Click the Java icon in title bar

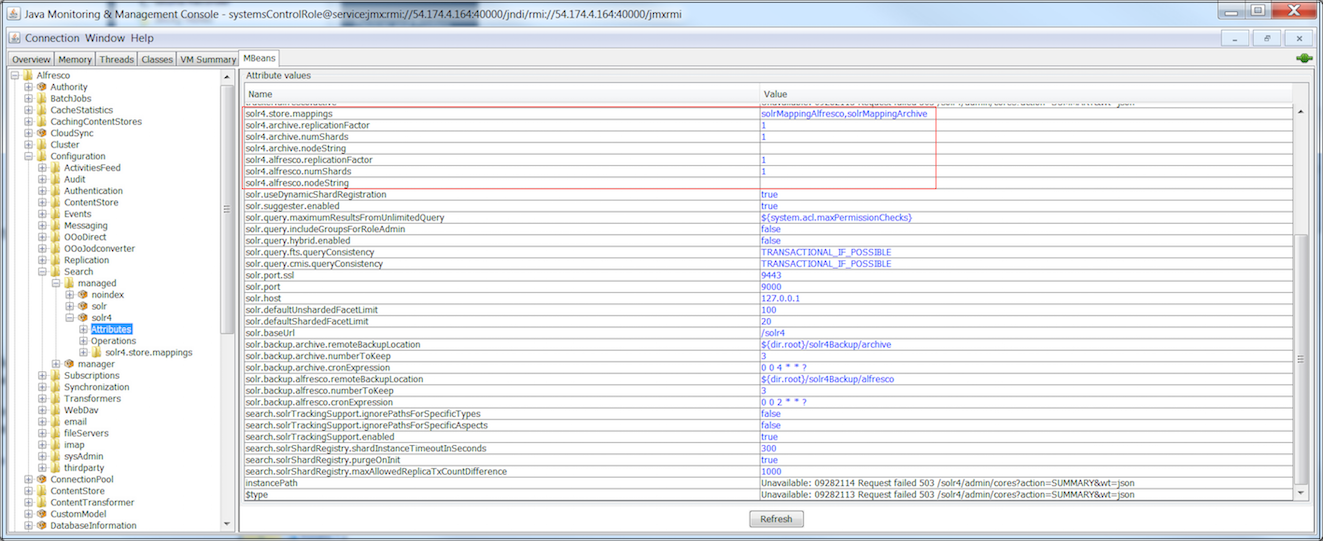click(x=13, y=11)
